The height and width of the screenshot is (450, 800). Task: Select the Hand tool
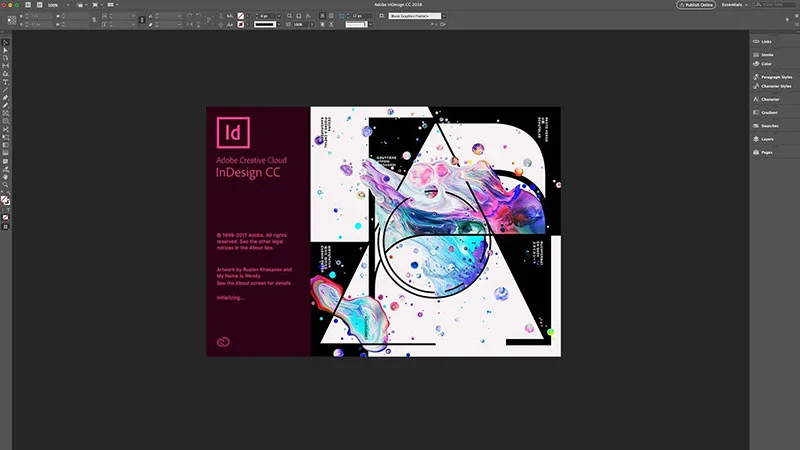[6, 177]
